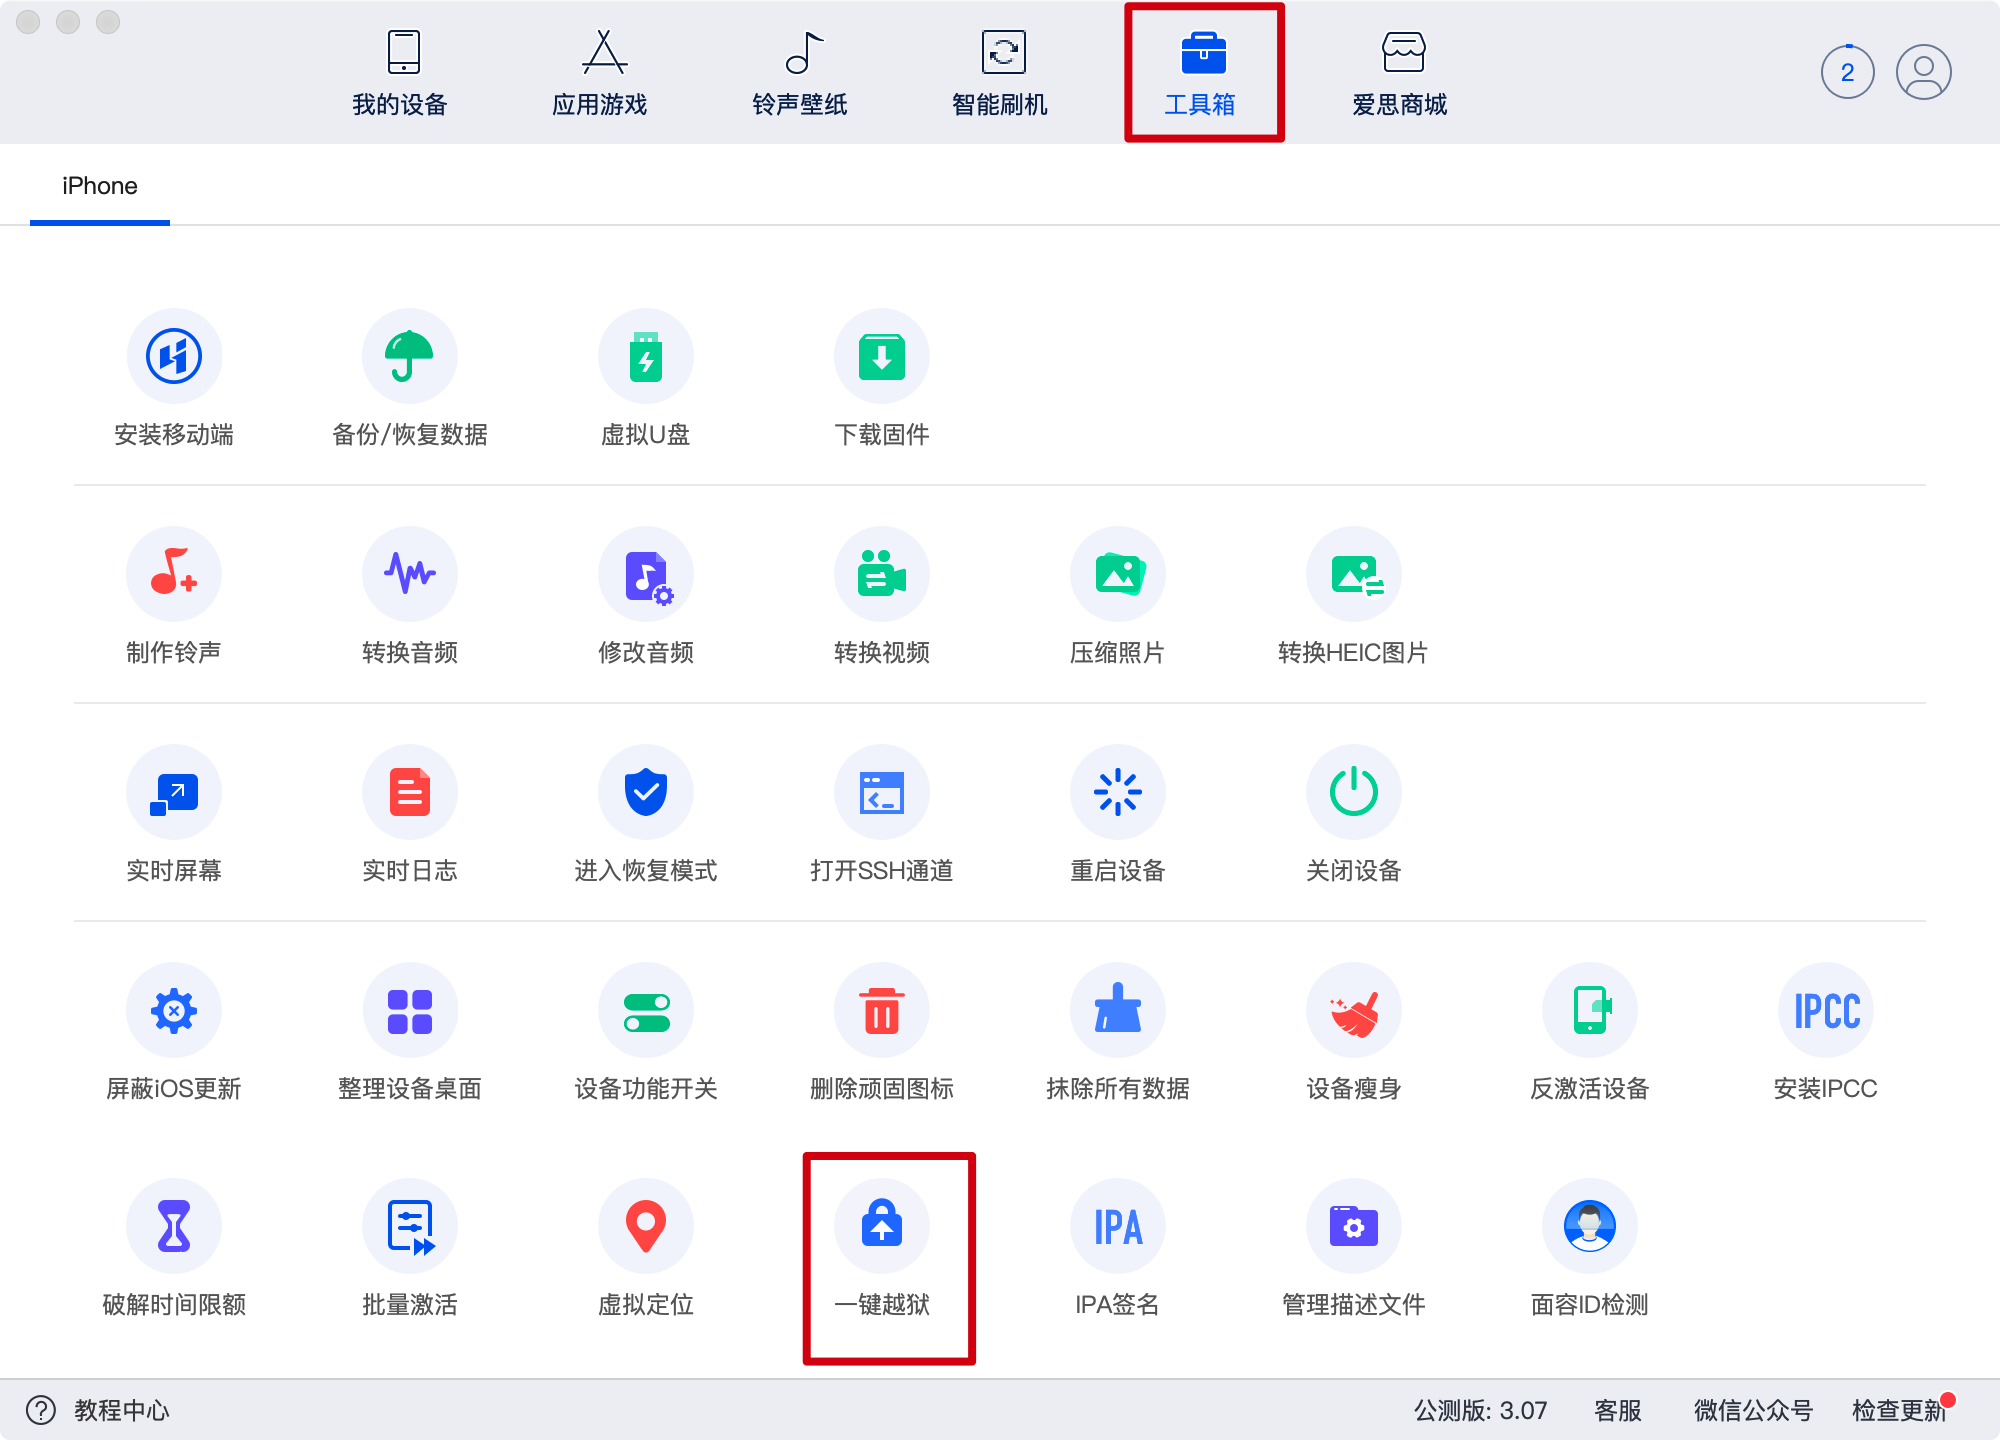
Task: Open the 安装IPCC tool
Action: 1826,1010
